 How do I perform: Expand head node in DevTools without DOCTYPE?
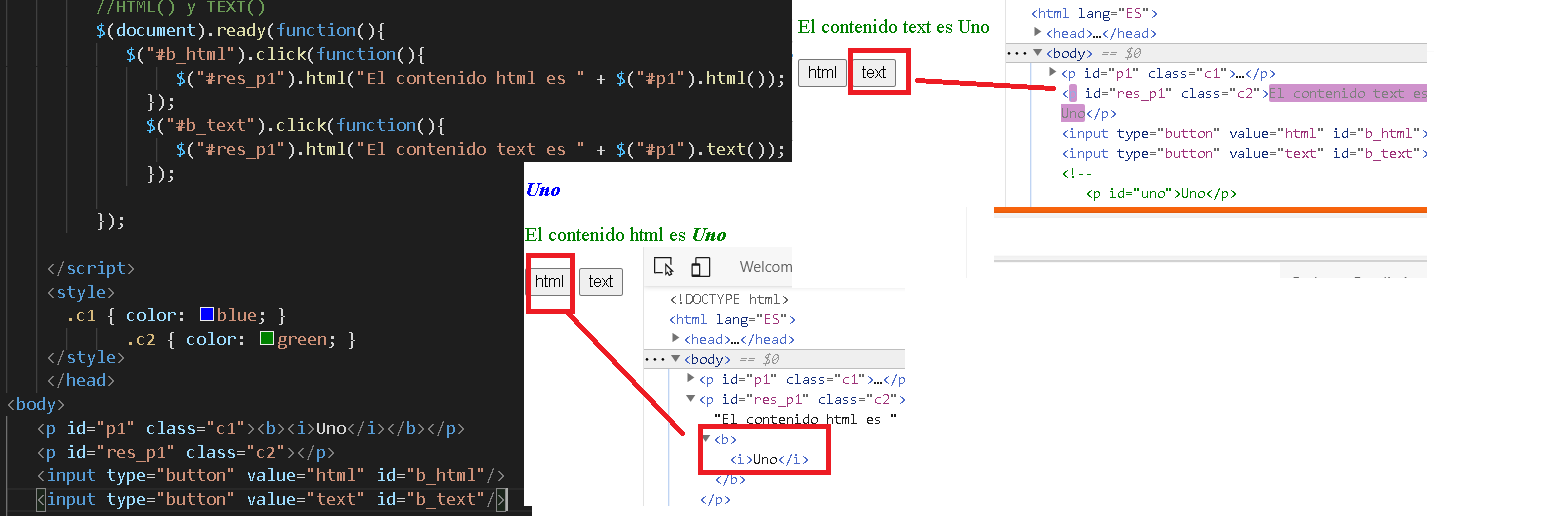1038,33
